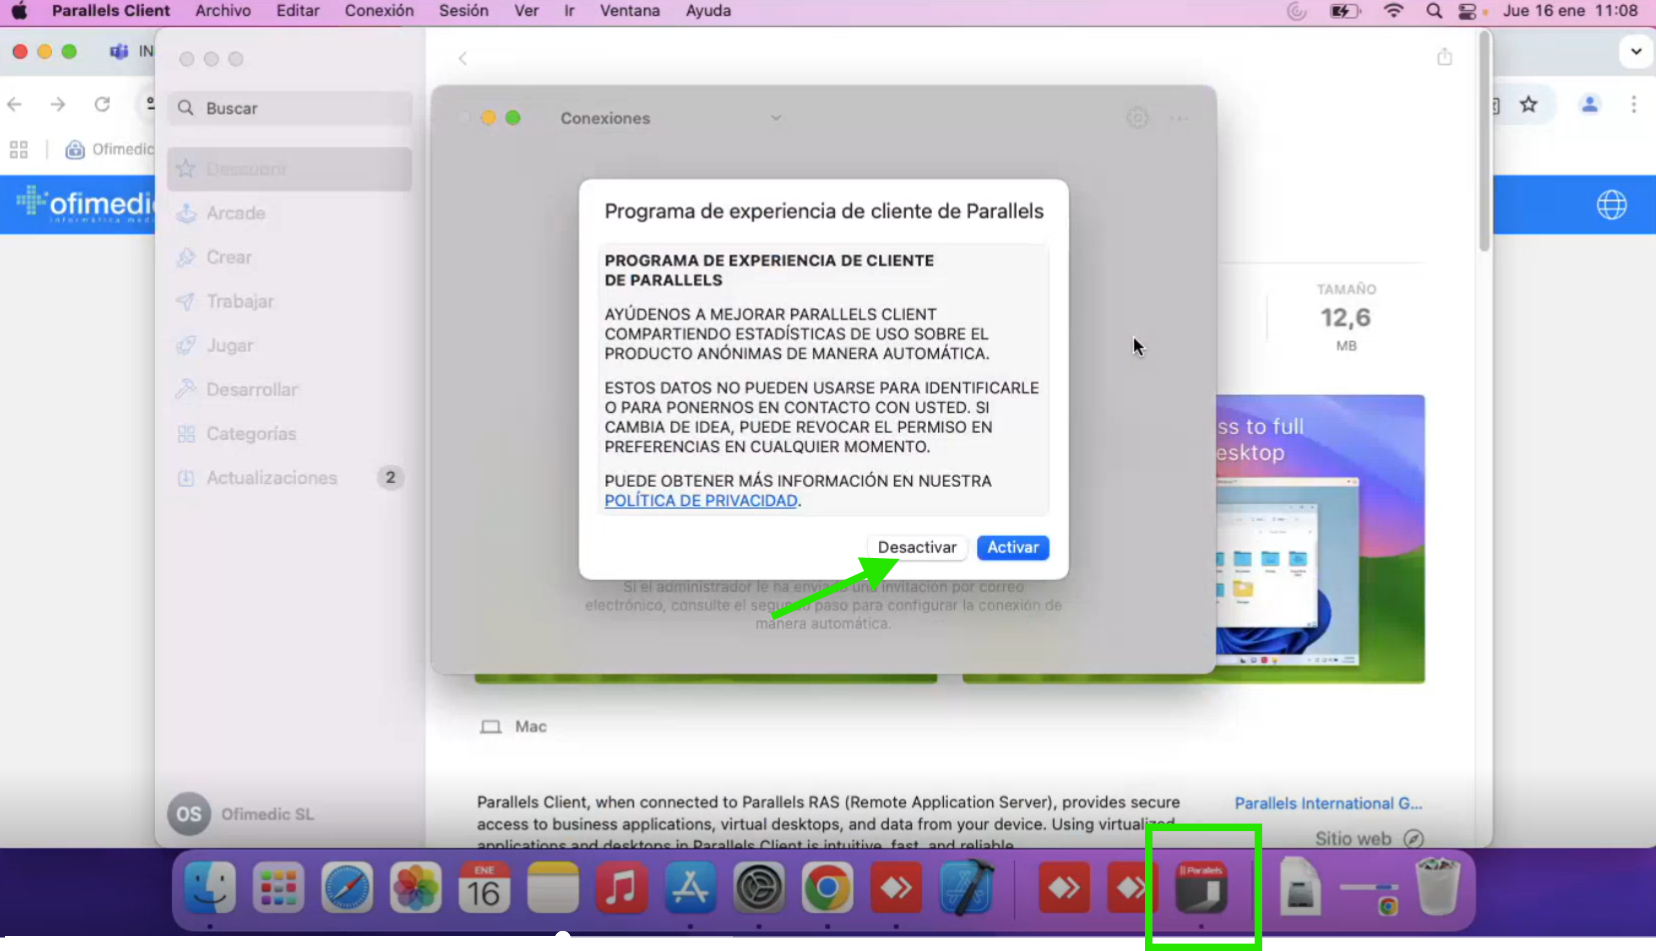
Task: Click the Desactivar button in the dialog
Action: 916,547
